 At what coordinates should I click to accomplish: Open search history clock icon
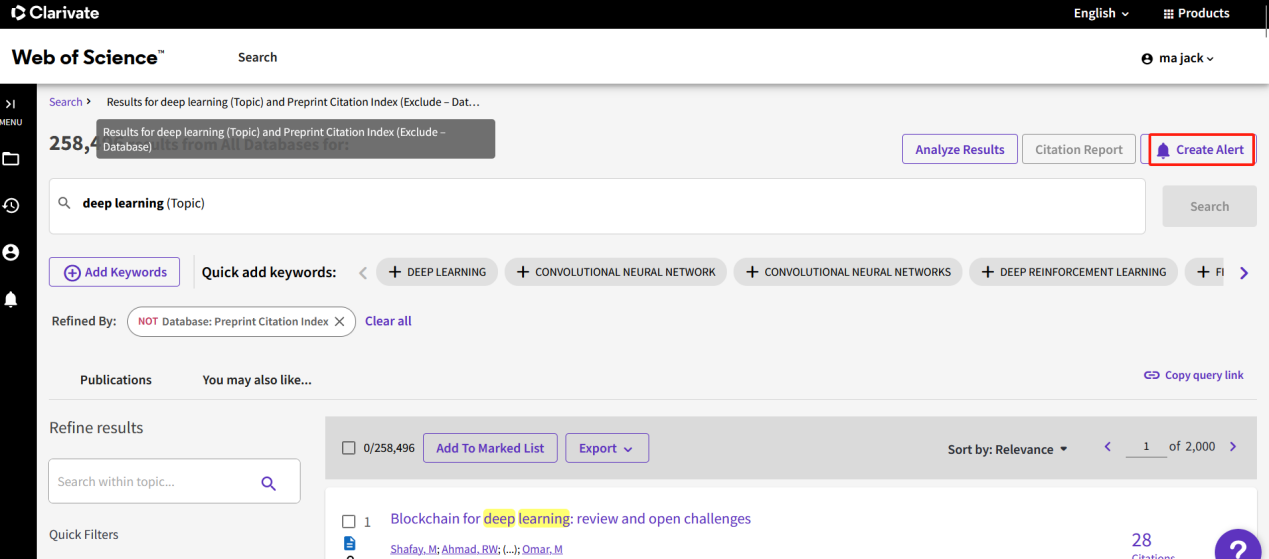(x=11, y=205)
